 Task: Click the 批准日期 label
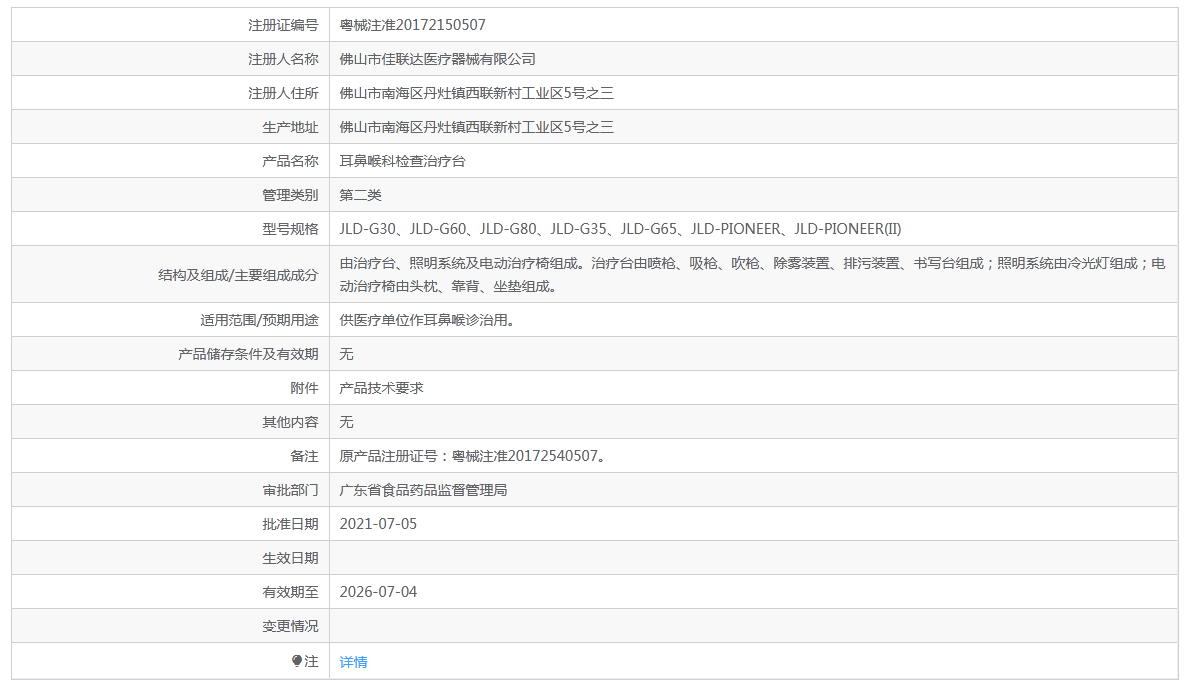pos(290,524)
